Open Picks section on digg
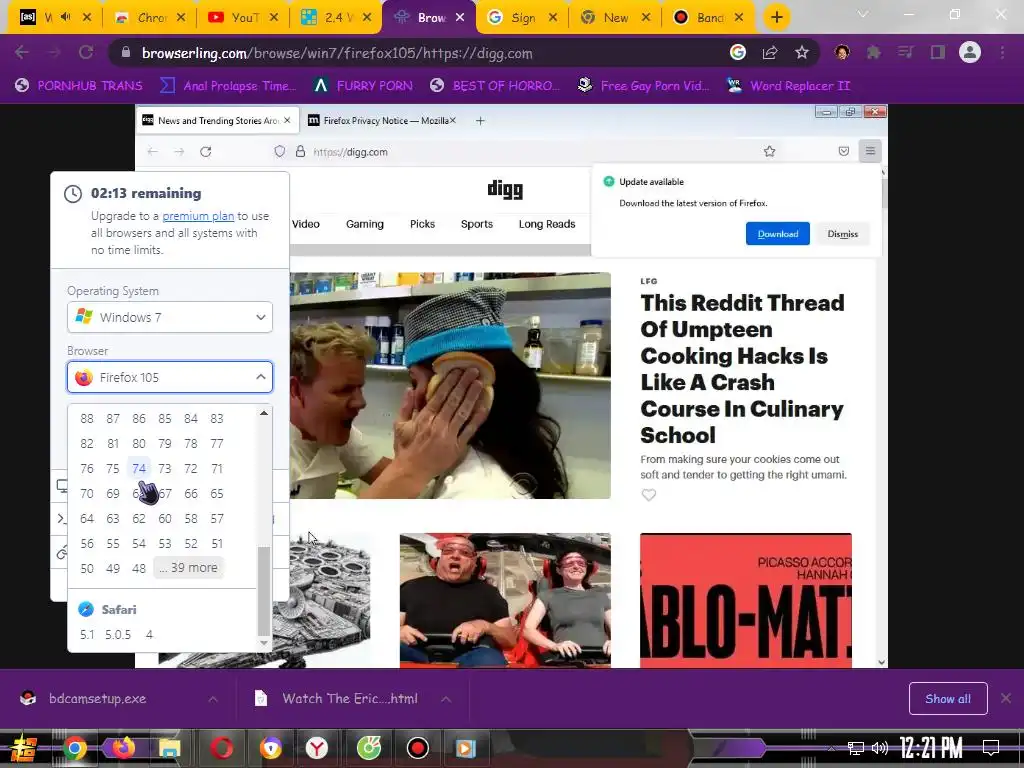1024x768 pixels. pyautogui.click(x=422, y=224)
